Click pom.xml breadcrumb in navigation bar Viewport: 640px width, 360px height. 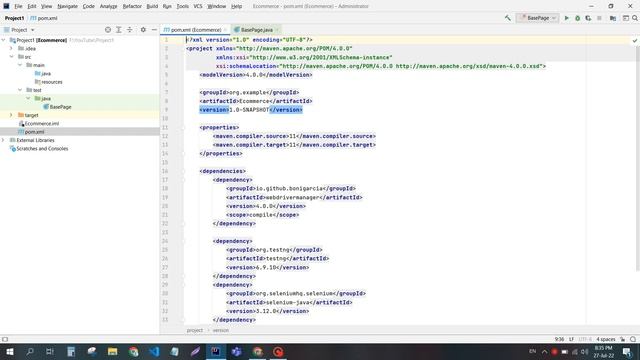(x=44, y=18)
